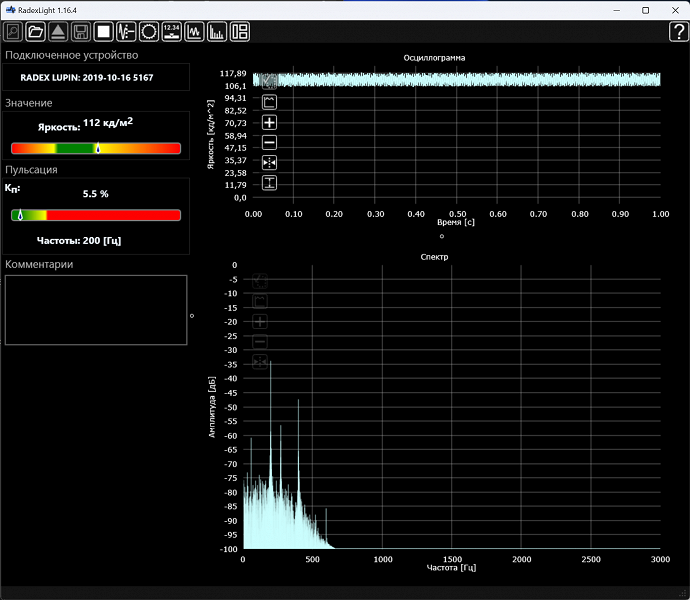Viewport: 690px width, 600px height.
Task: Zoom out oscillogram with minus button
Action: pos(269,142)
